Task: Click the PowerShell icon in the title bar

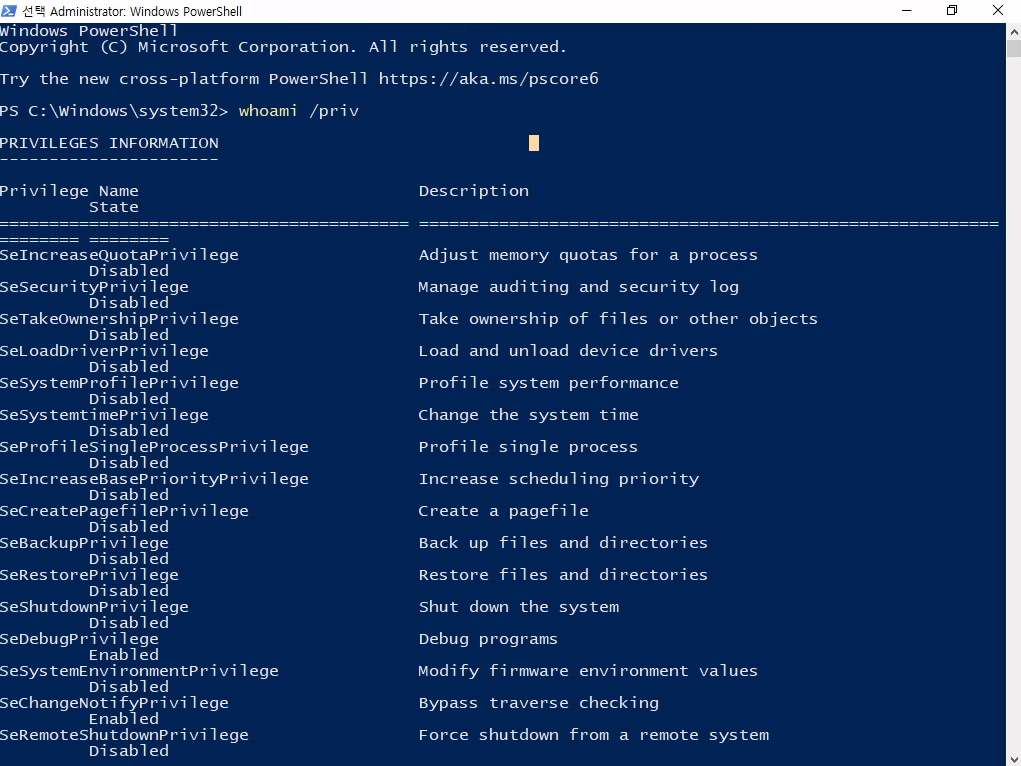Action: point(9,10)
